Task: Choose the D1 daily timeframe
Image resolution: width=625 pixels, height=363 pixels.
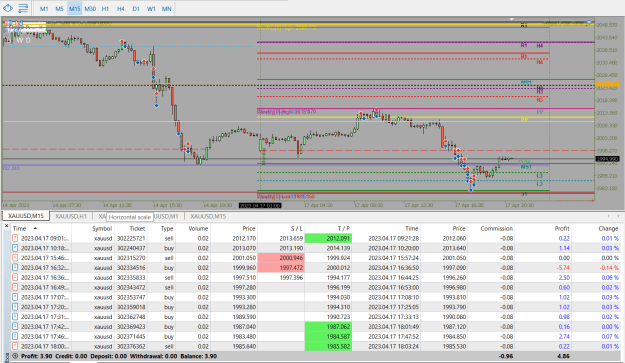Action: tap(136, 8)
